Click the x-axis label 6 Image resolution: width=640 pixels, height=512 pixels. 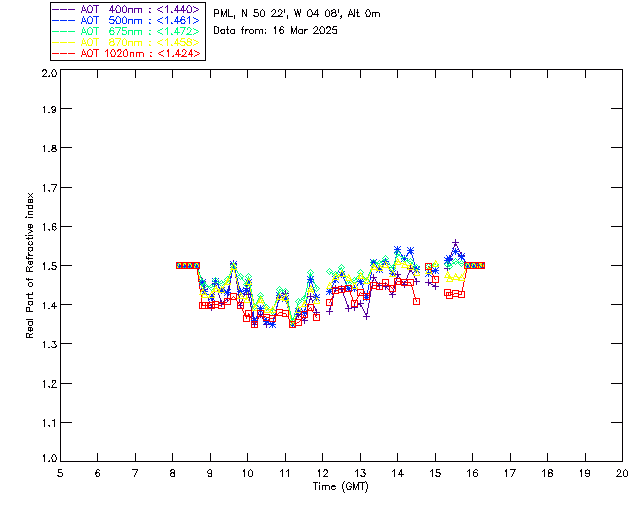point(98,473)
